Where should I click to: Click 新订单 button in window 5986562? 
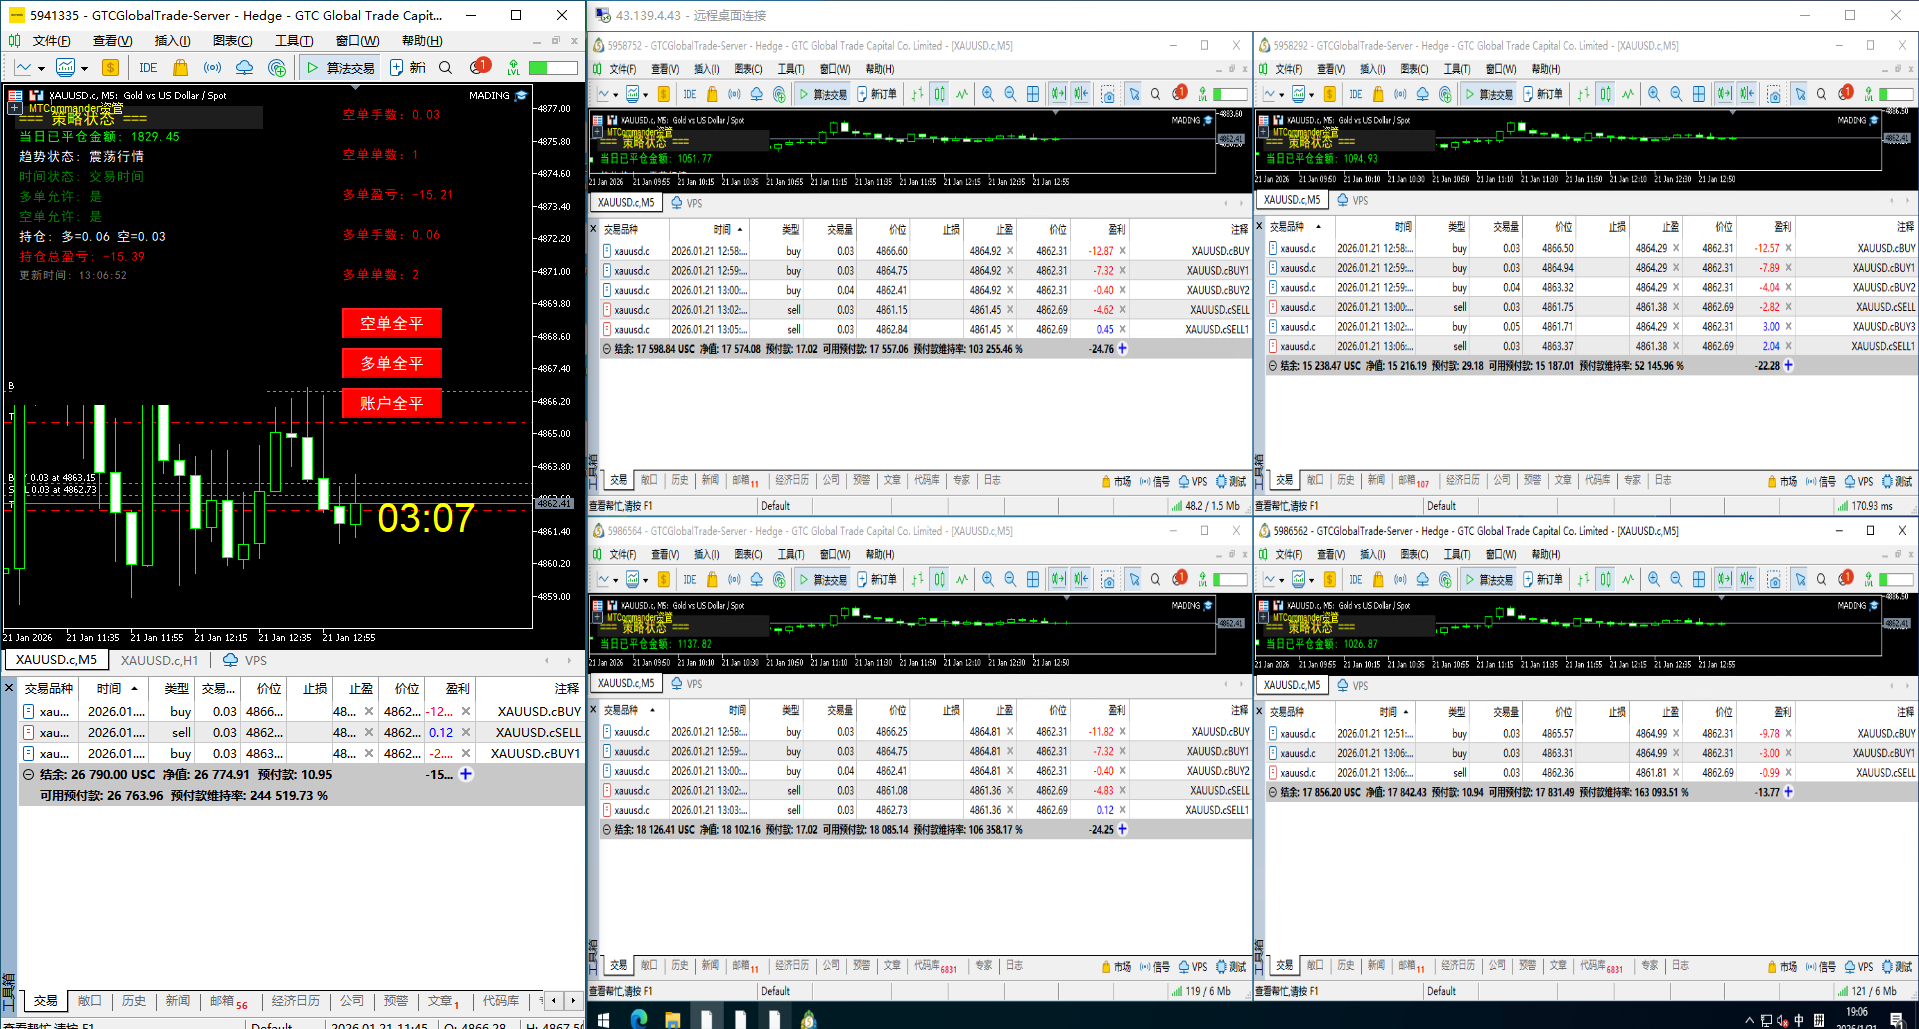1543,579
